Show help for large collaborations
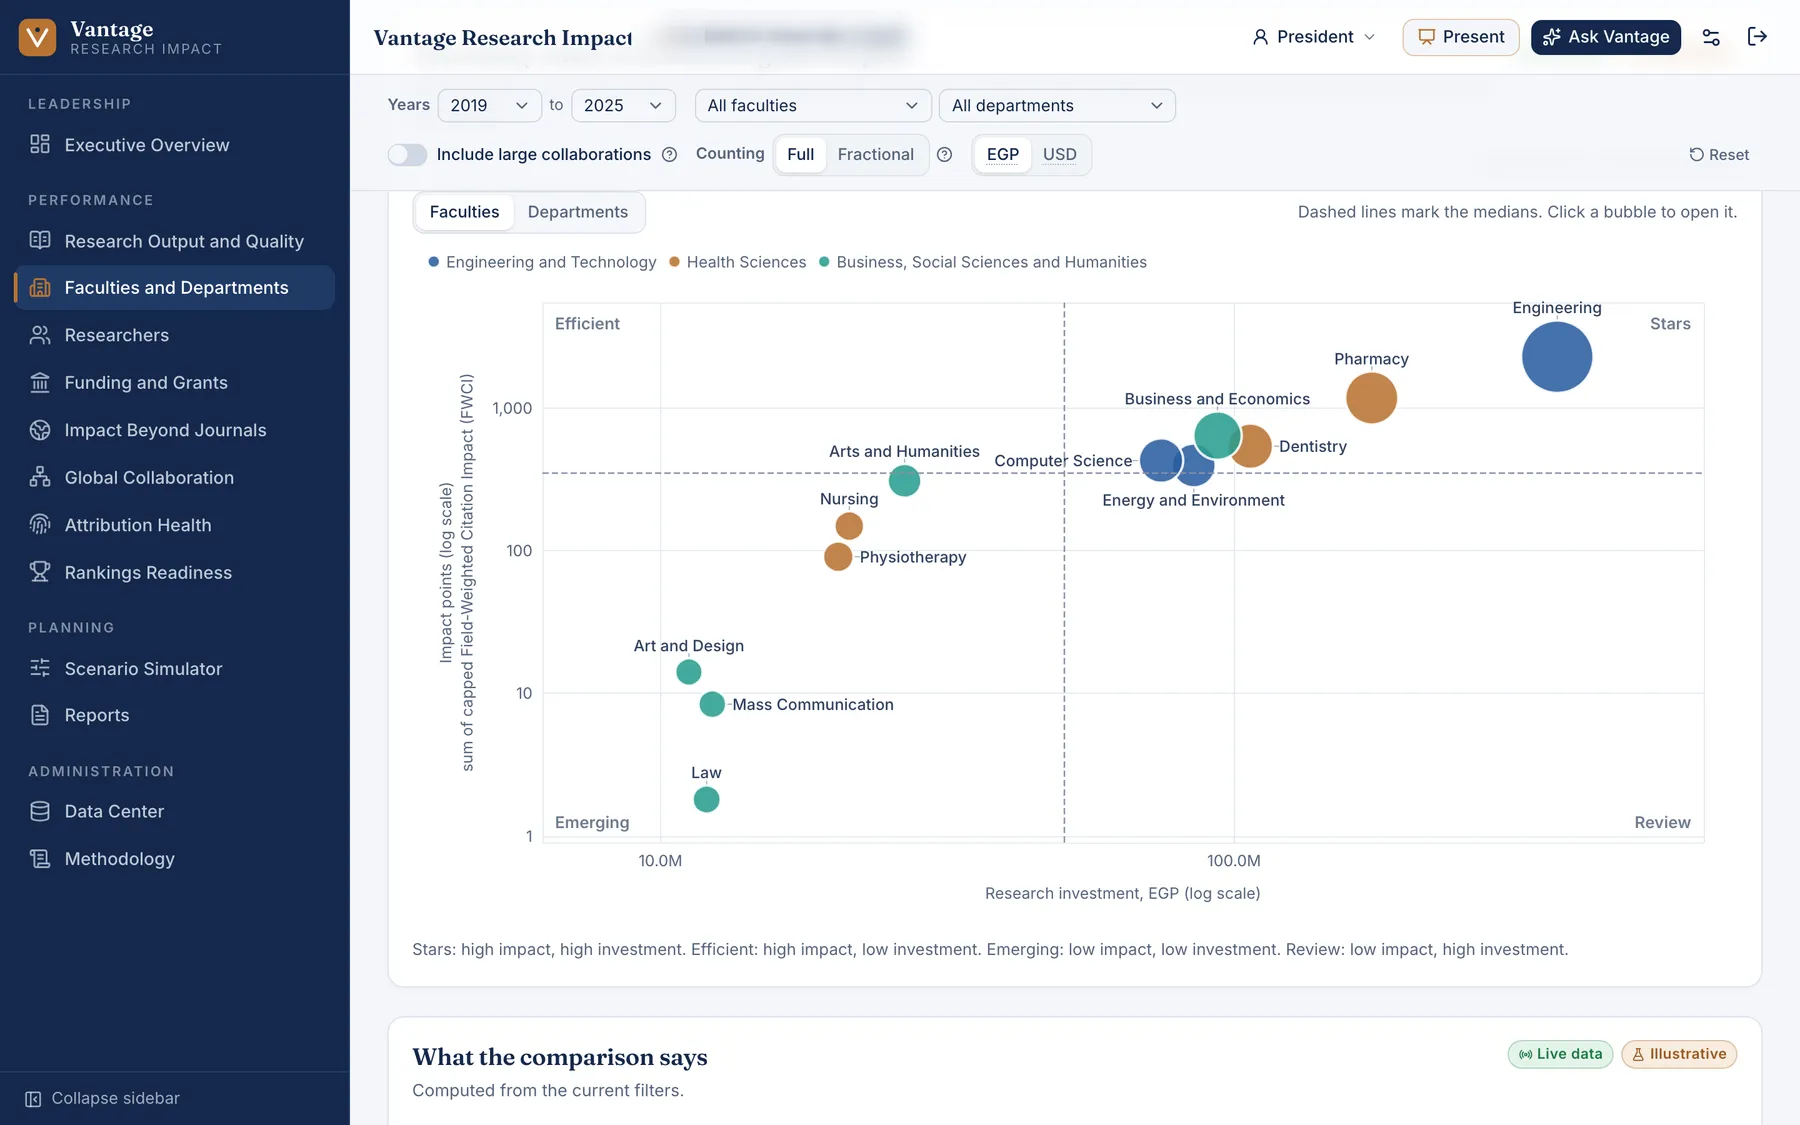 coord(670,154)
